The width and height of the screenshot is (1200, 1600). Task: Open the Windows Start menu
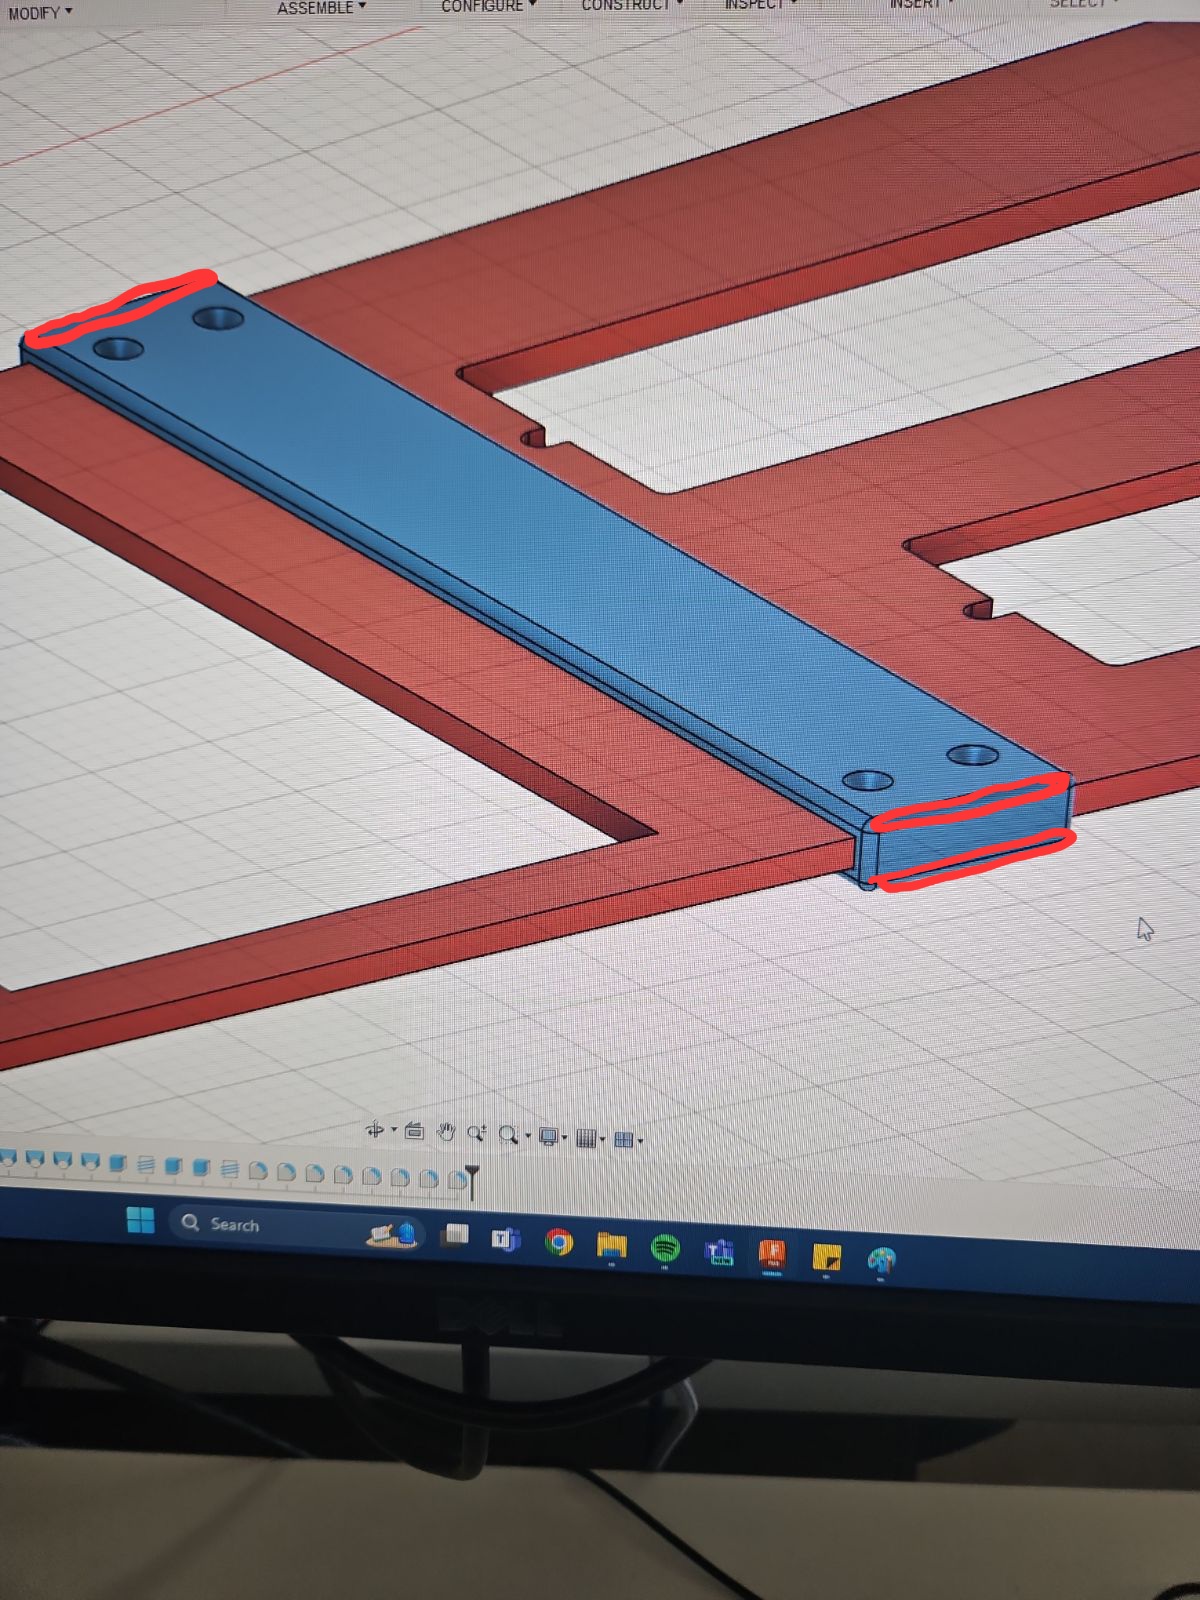pyautogui.click(x=141, y=1220)
